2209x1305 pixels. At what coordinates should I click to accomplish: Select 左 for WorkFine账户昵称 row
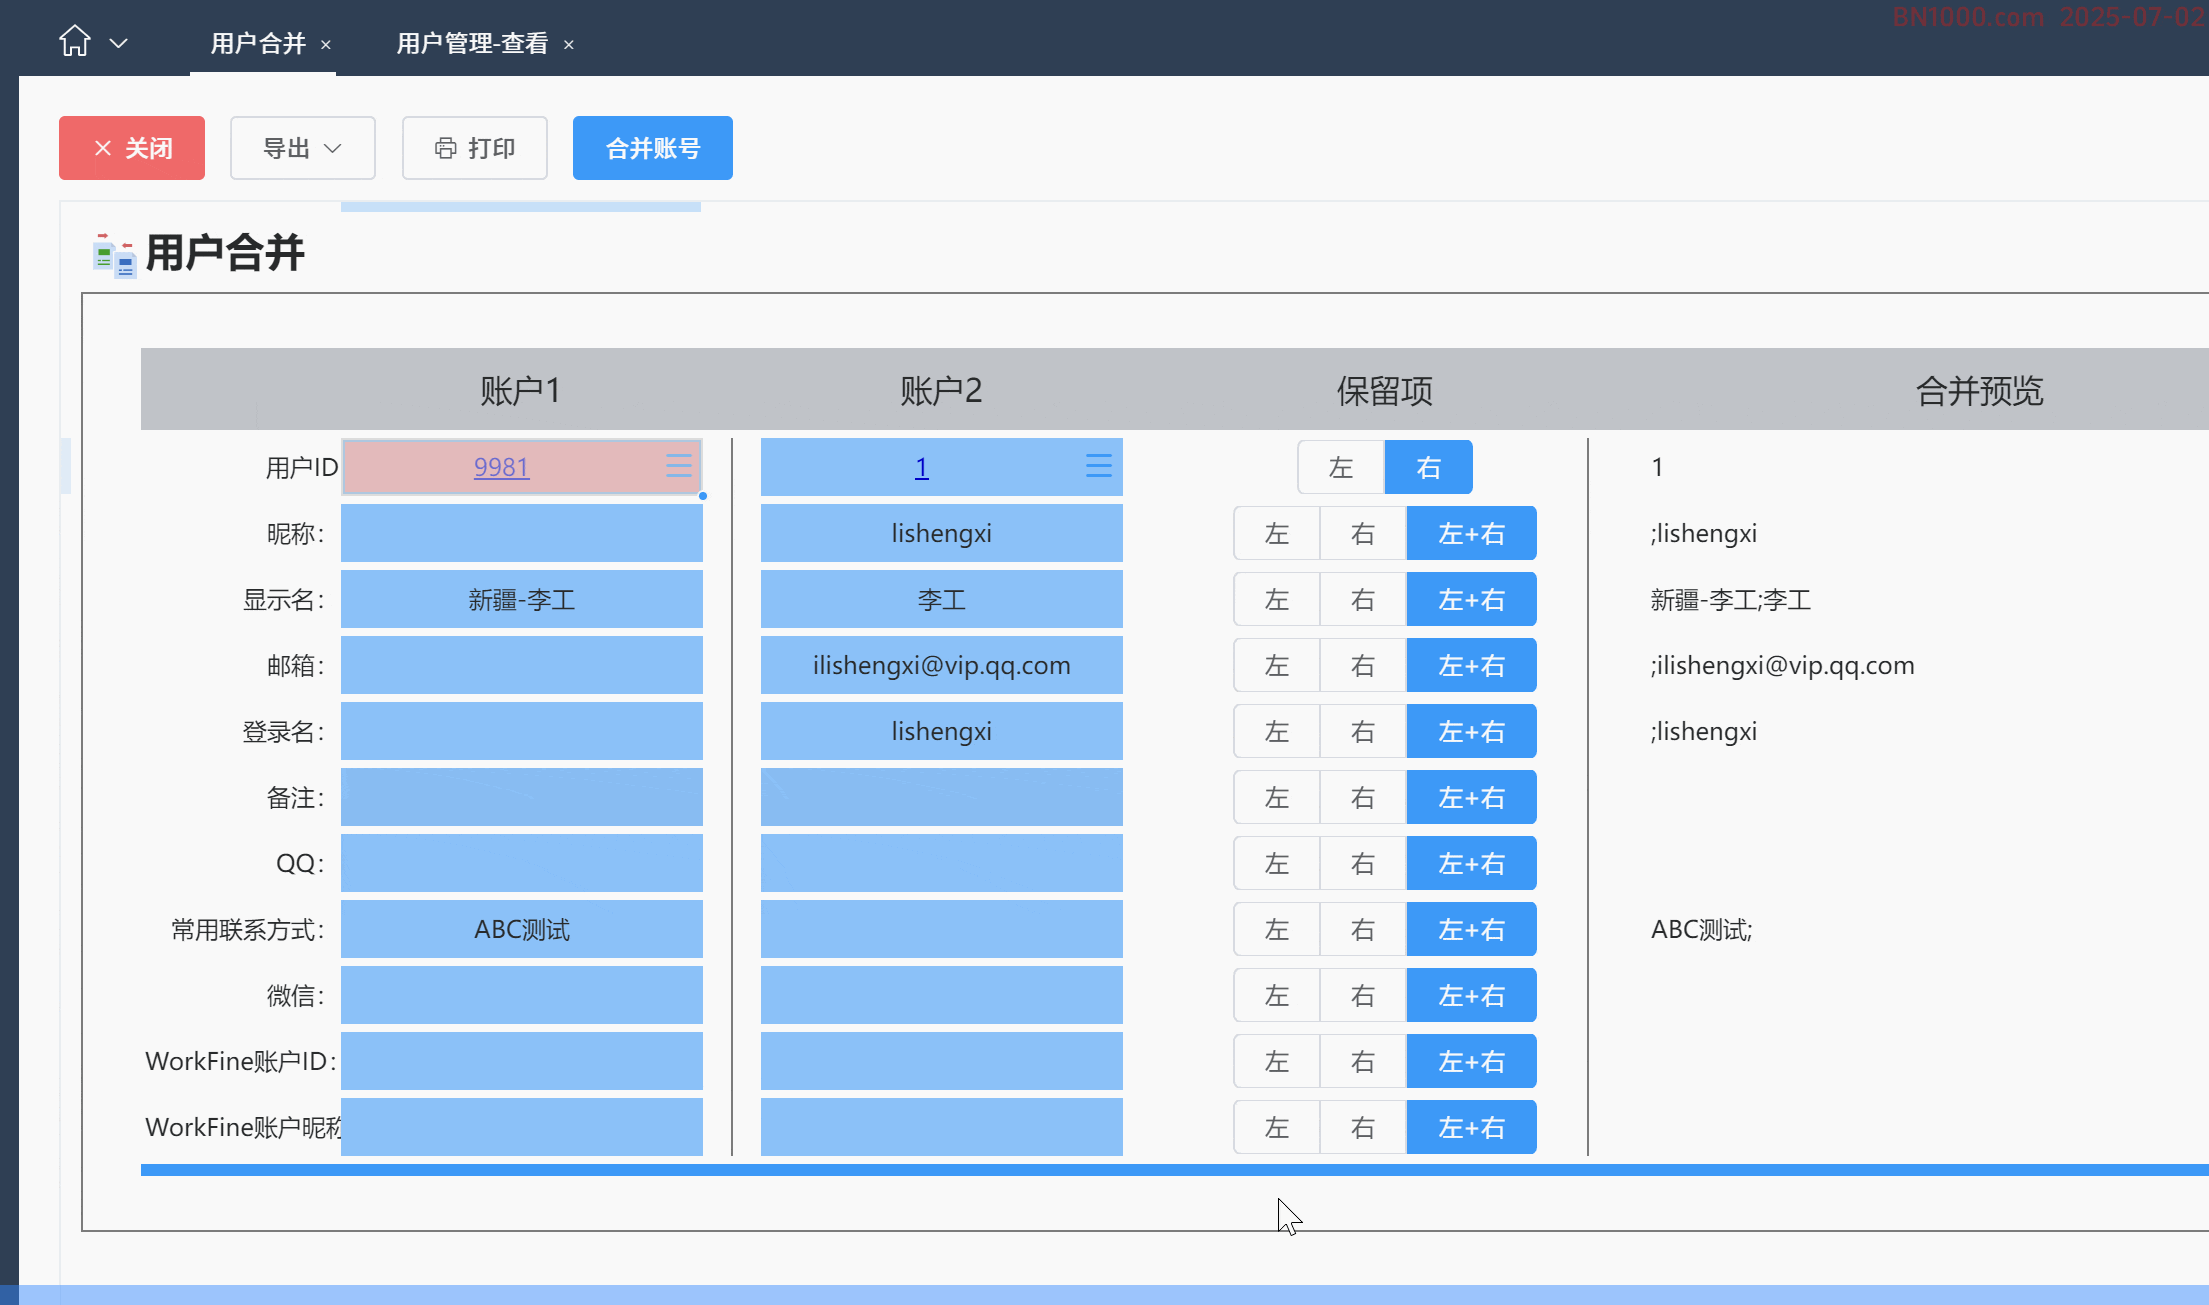click(1277, 1127)
